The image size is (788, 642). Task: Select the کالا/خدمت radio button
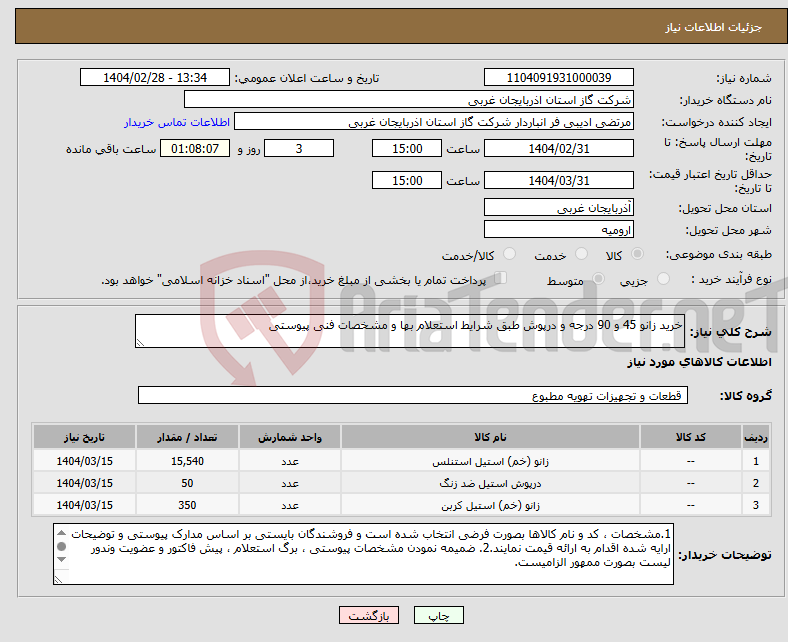(x=509, y=254)
